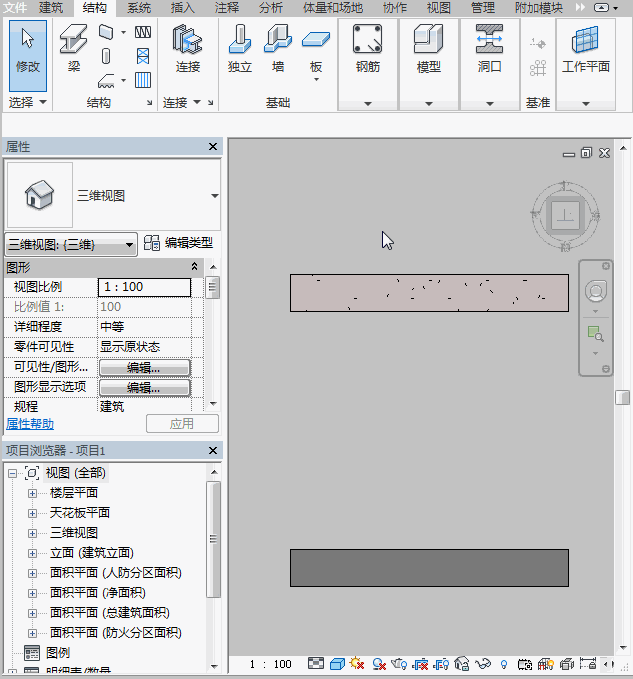
Task: Select the beam system tool icon
Action: (x=143, y=81)
